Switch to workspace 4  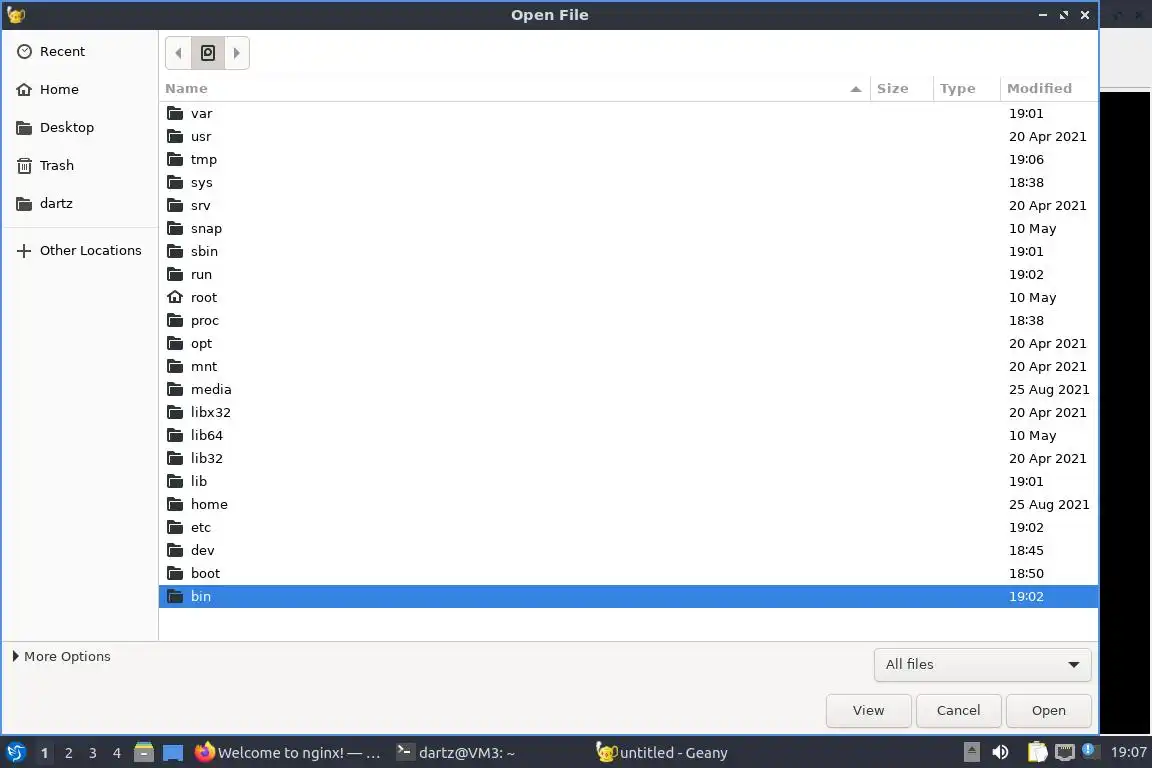tap(117, 753)
